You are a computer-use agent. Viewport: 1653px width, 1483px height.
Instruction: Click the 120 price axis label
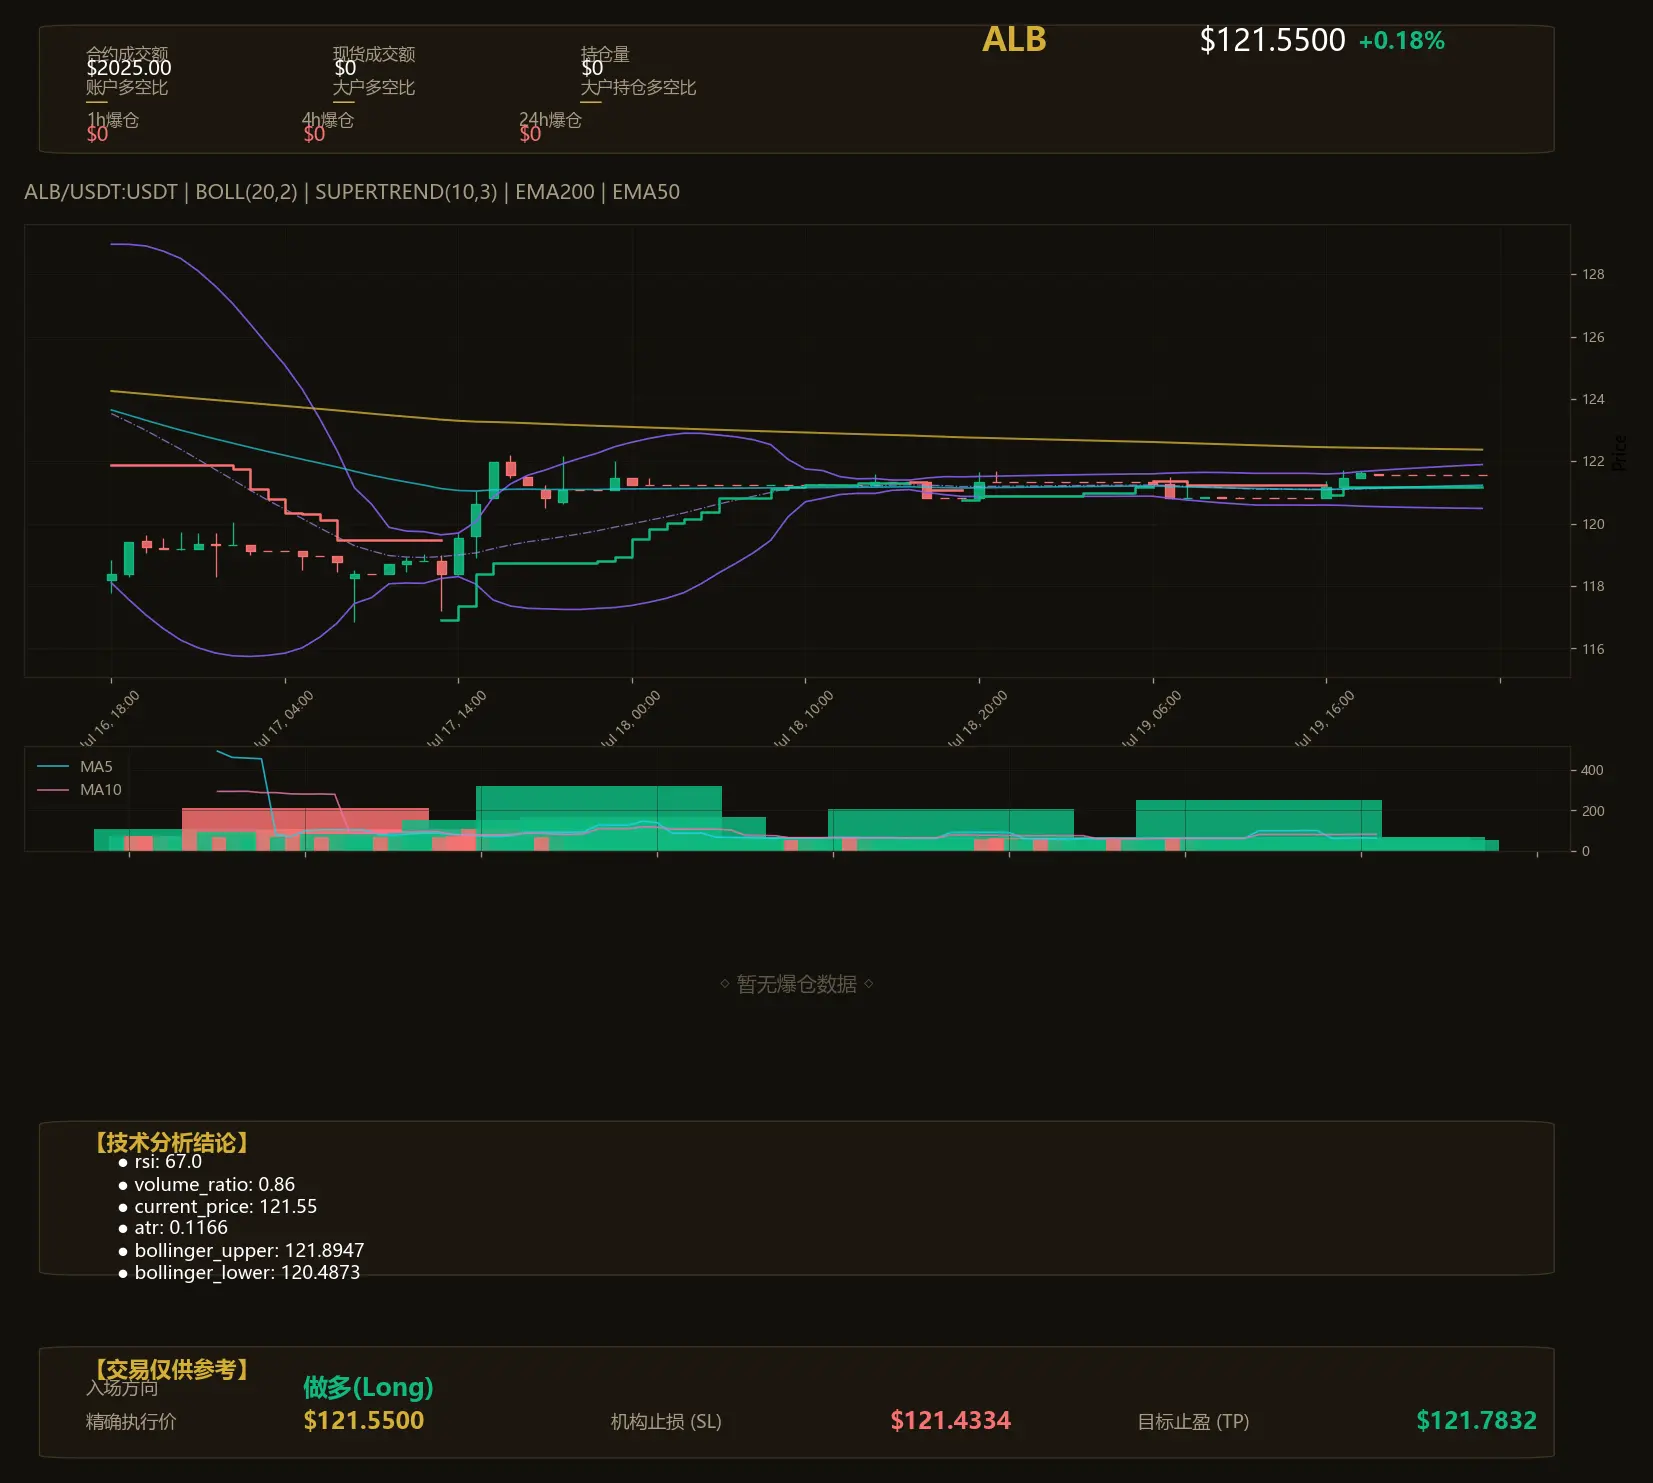(x=1593, y=524)
